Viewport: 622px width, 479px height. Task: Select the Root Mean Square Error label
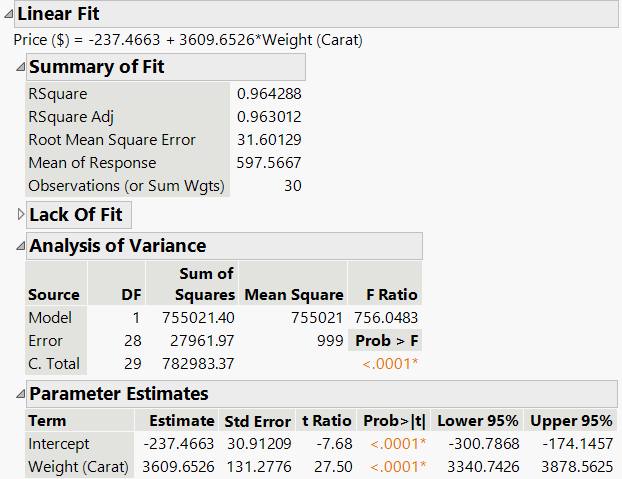click(x=112, y=140)
